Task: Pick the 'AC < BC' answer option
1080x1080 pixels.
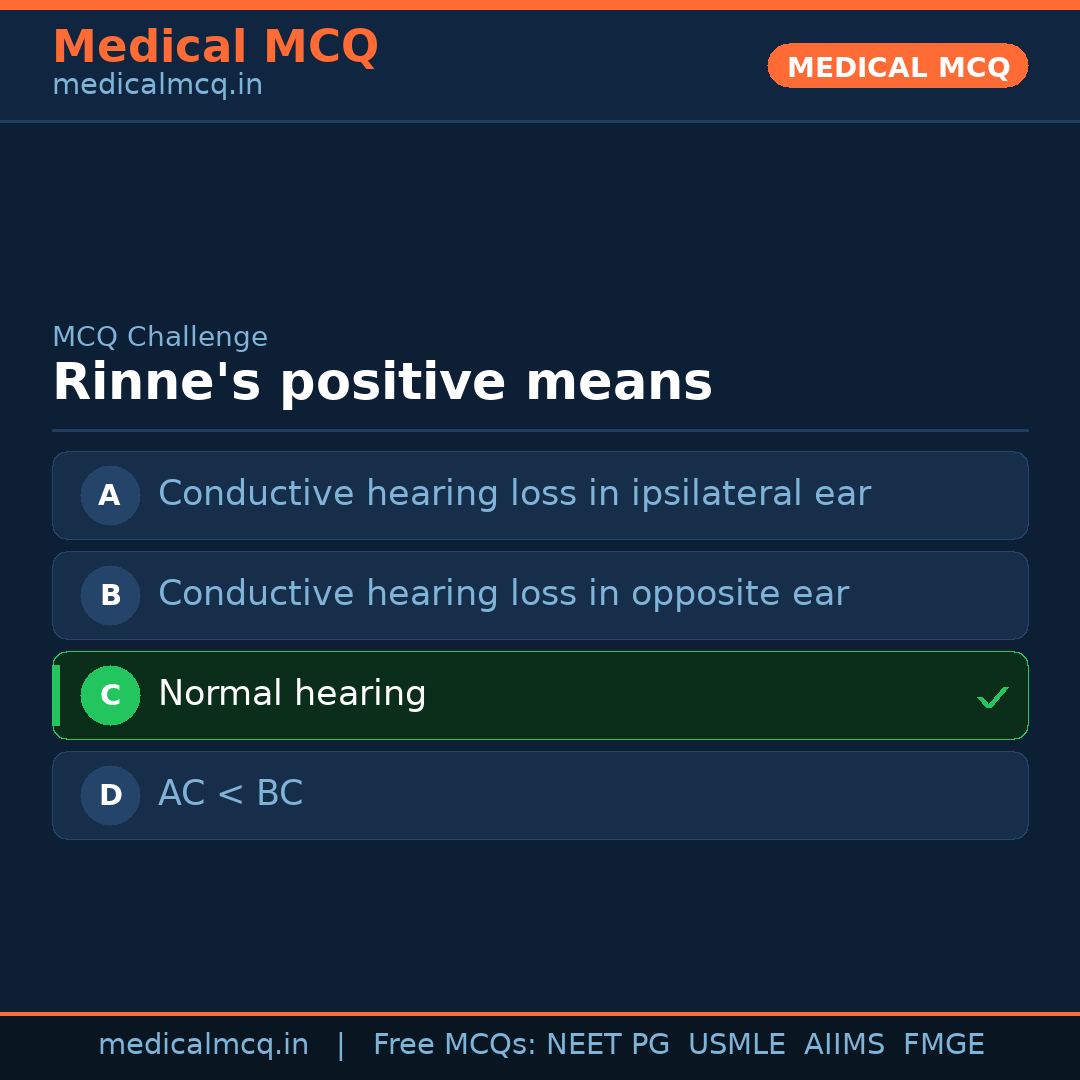Action: pyautogui.click(x=230, y=794)
